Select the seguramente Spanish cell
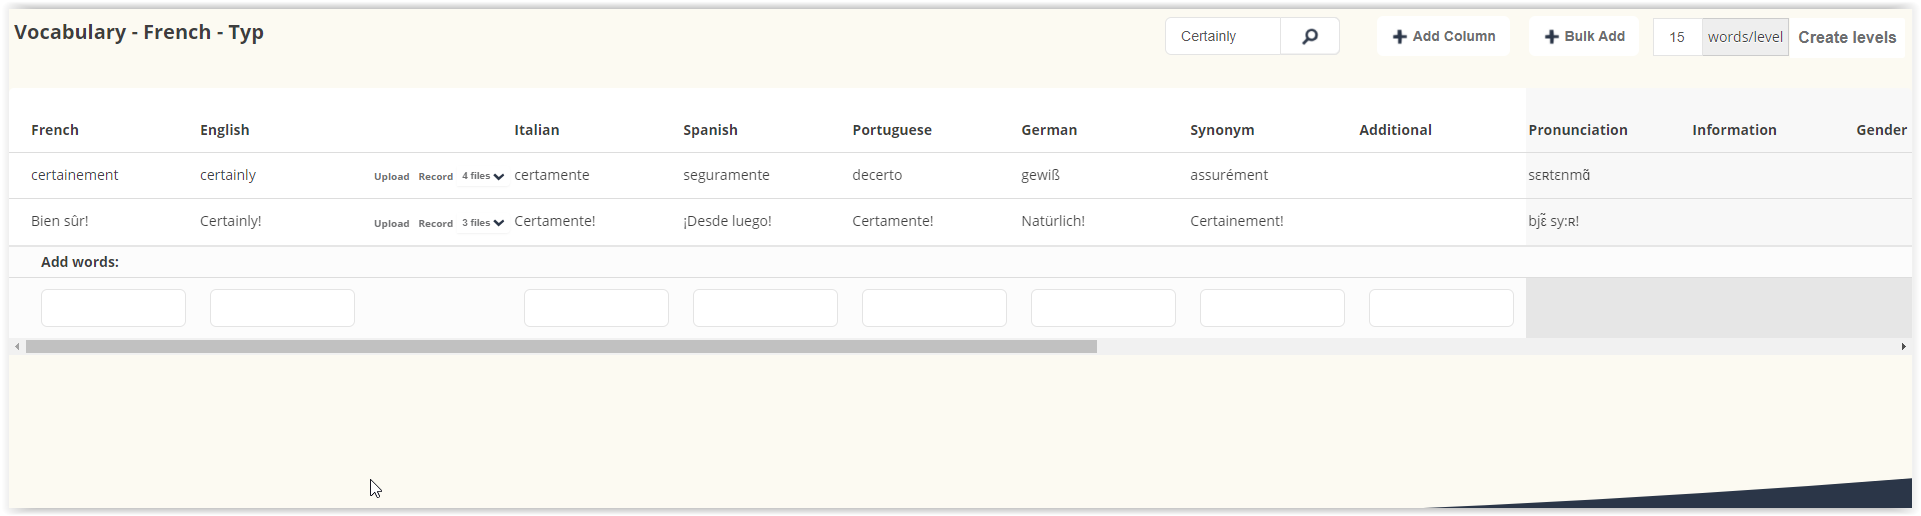 (726, 175)
